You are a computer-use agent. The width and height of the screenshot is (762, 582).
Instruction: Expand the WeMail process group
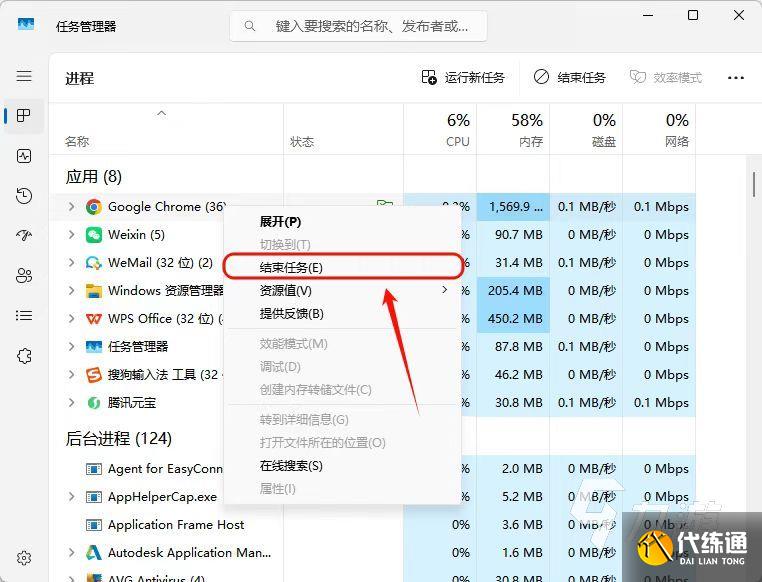click(x=71, y=263)
